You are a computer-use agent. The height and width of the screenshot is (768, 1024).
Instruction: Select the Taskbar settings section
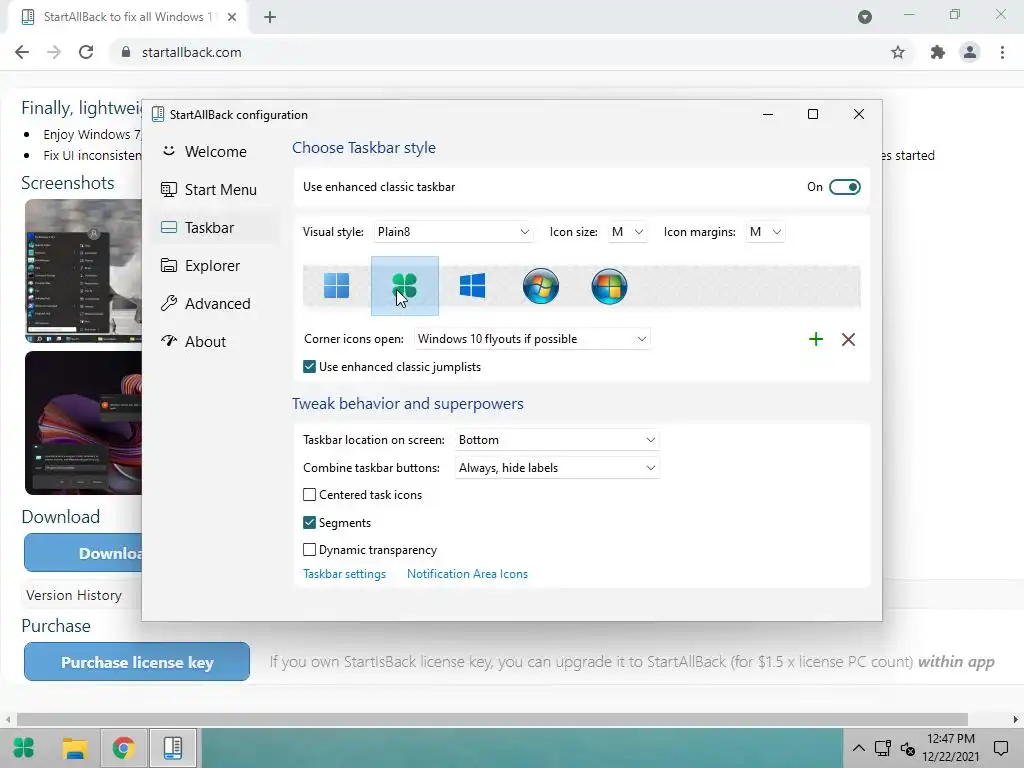point(213,228)
